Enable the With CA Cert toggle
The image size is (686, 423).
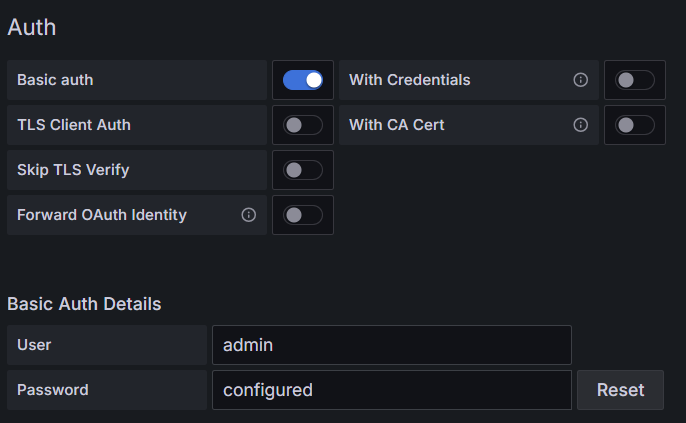(x=635, y=125)
